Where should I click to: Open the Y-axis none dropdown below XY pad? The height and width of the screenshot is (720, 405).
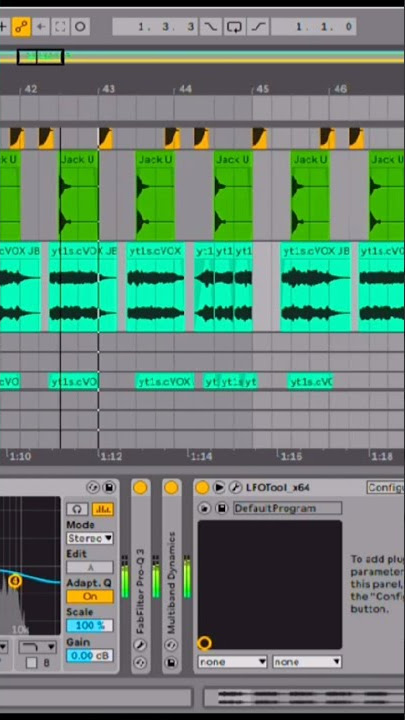307,662
